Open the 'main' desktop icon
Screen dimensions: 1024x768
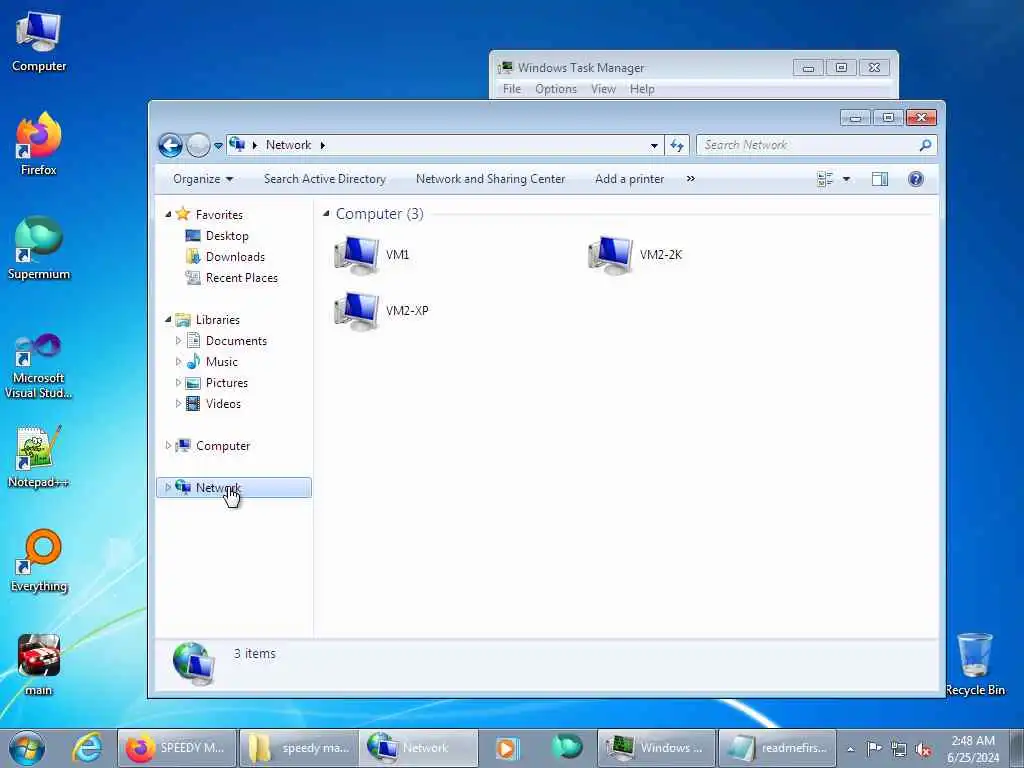(x=39, y=665)
